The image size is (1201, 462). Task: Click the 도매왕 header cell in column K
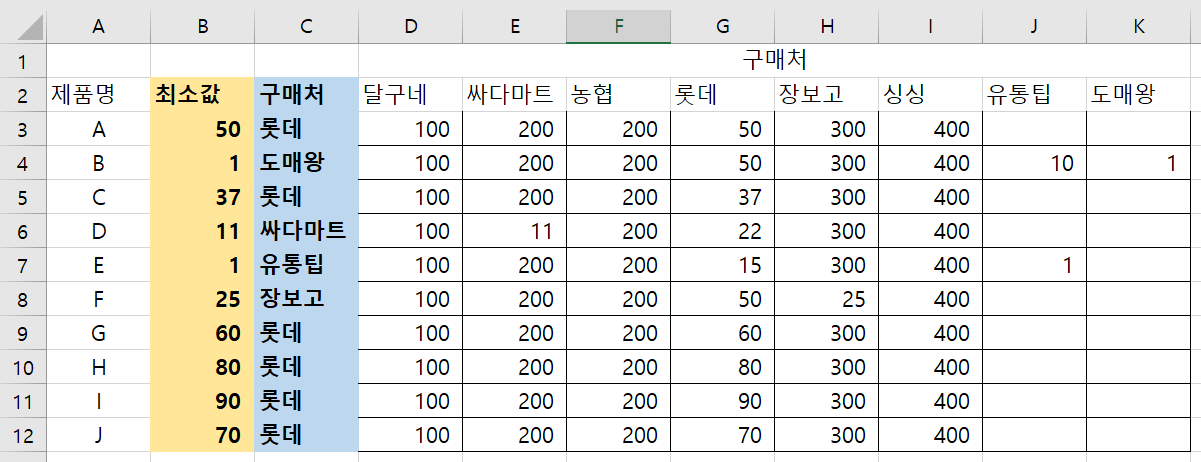click(1138, 95)
